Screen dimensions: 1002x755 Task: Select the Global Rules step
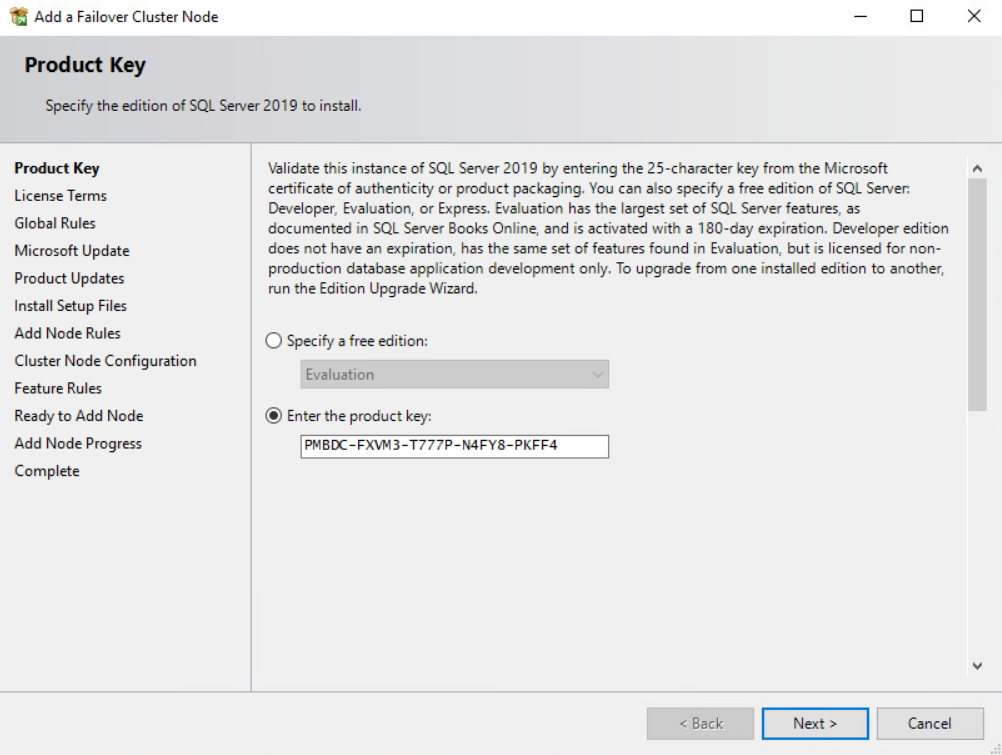click(x=55, y=223)
